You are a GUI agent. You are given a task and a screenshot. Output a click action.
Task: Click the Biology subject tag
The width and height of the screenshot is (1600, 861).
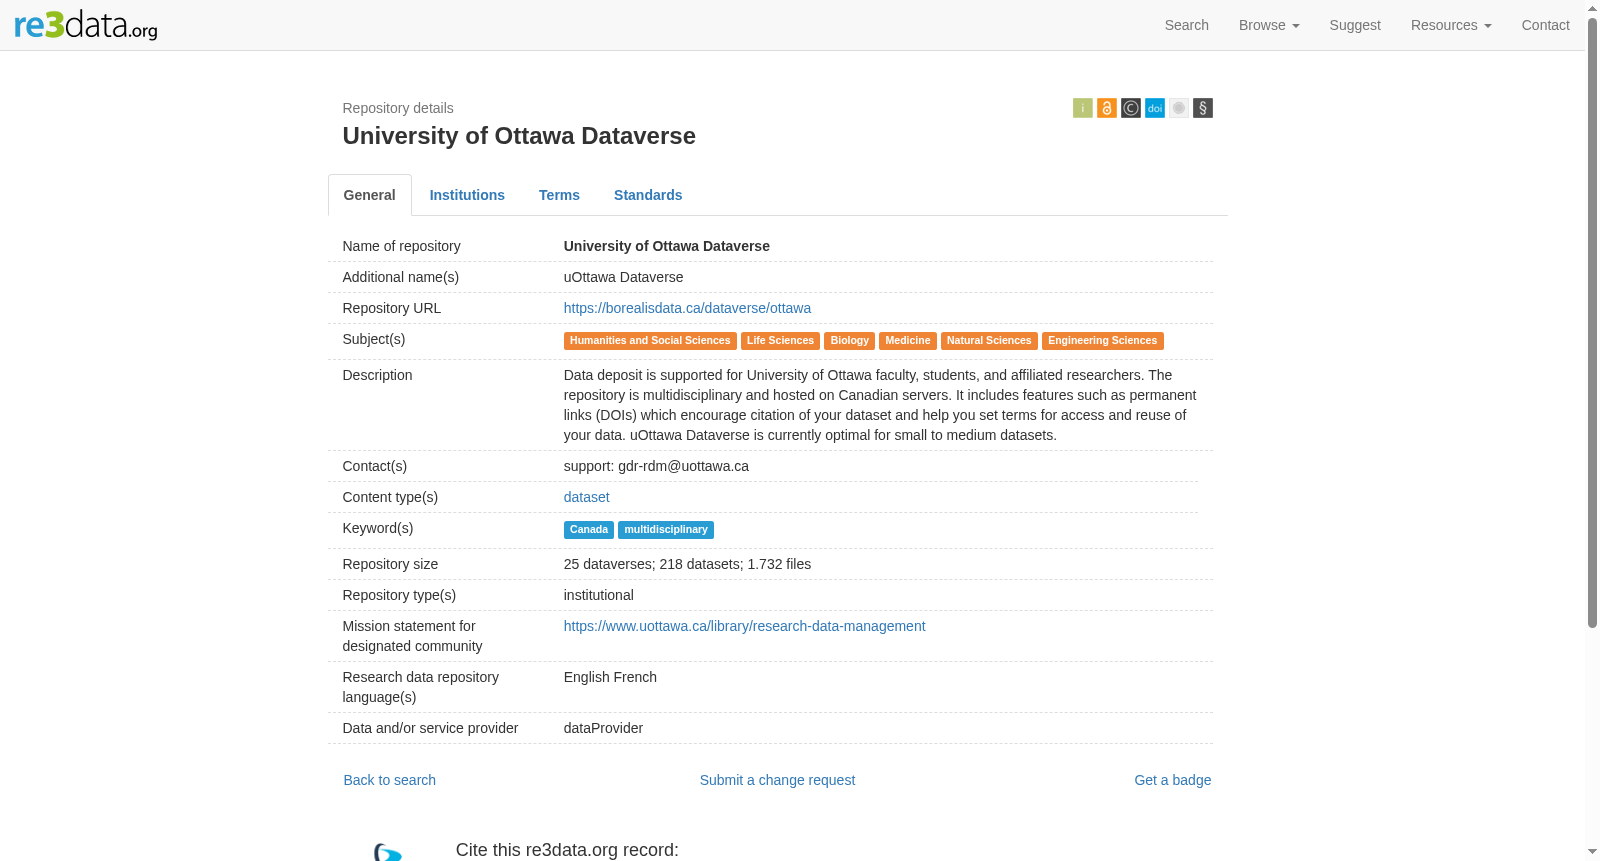tap(849, 341)
